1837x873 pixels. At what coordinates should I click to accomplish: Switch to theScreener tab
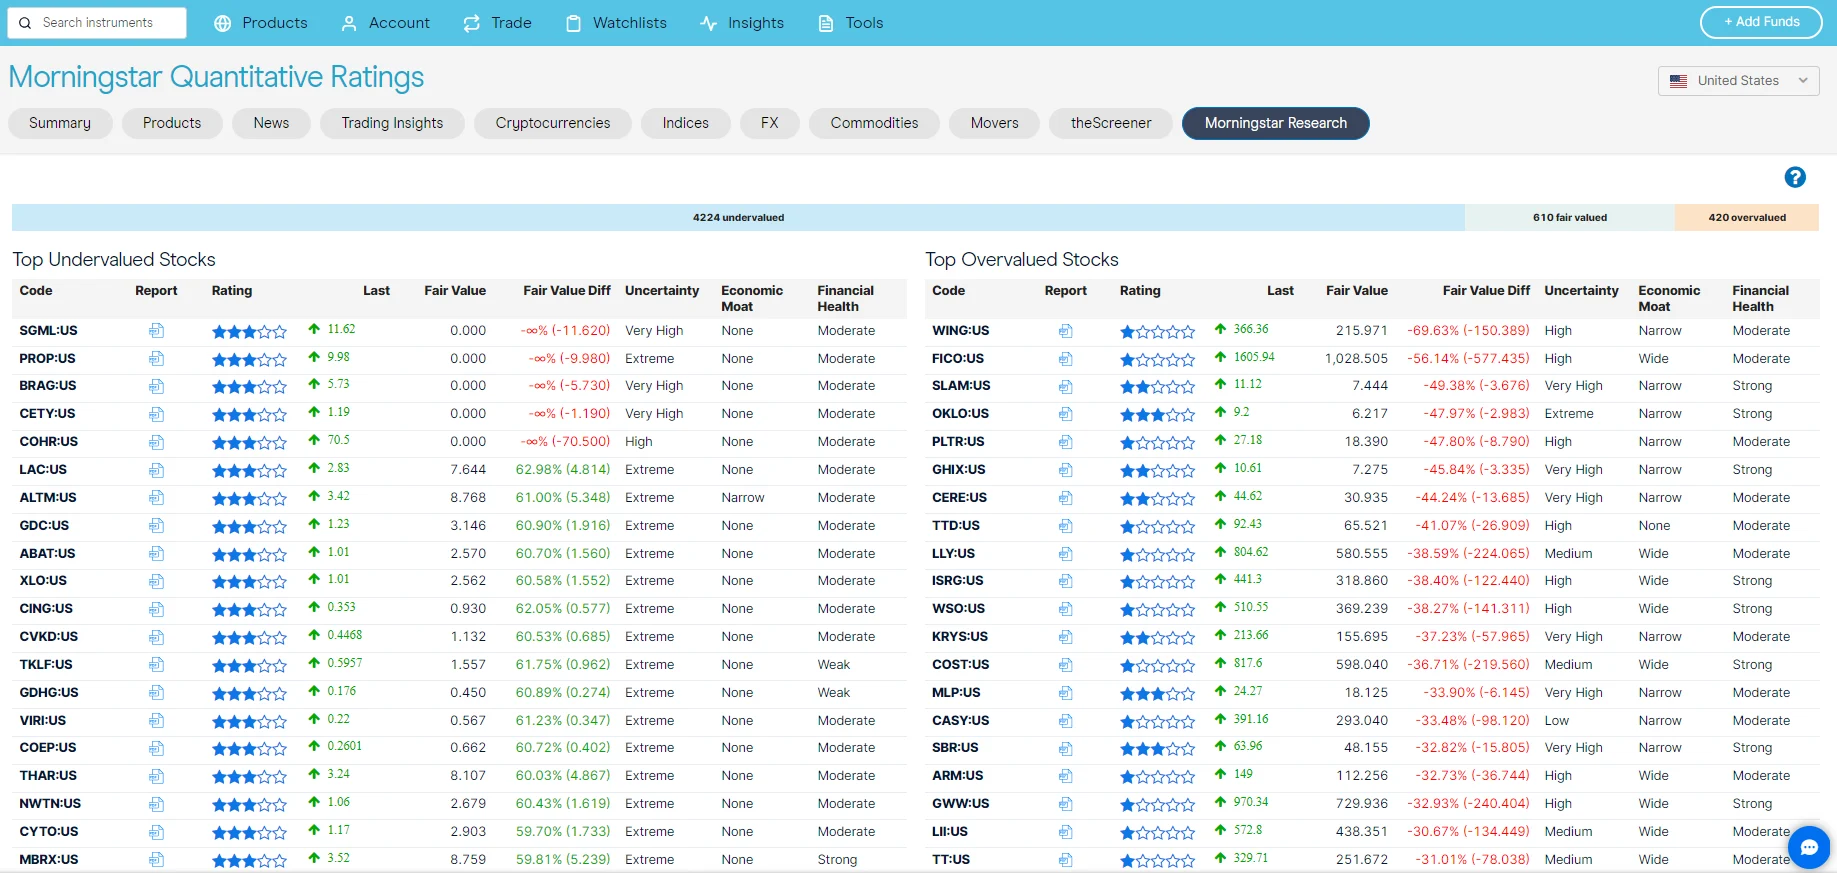1110,123
